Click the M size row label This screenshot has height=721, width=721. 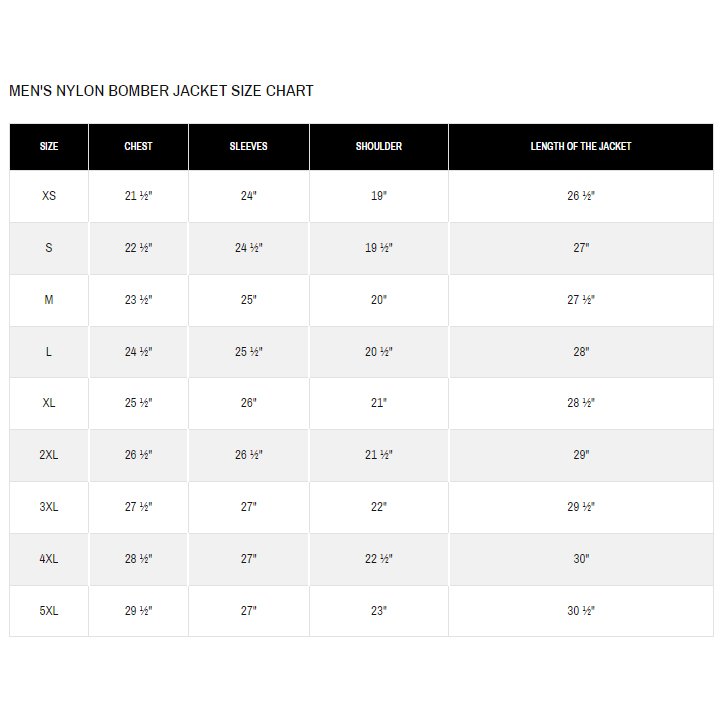[x=49, y=300]
